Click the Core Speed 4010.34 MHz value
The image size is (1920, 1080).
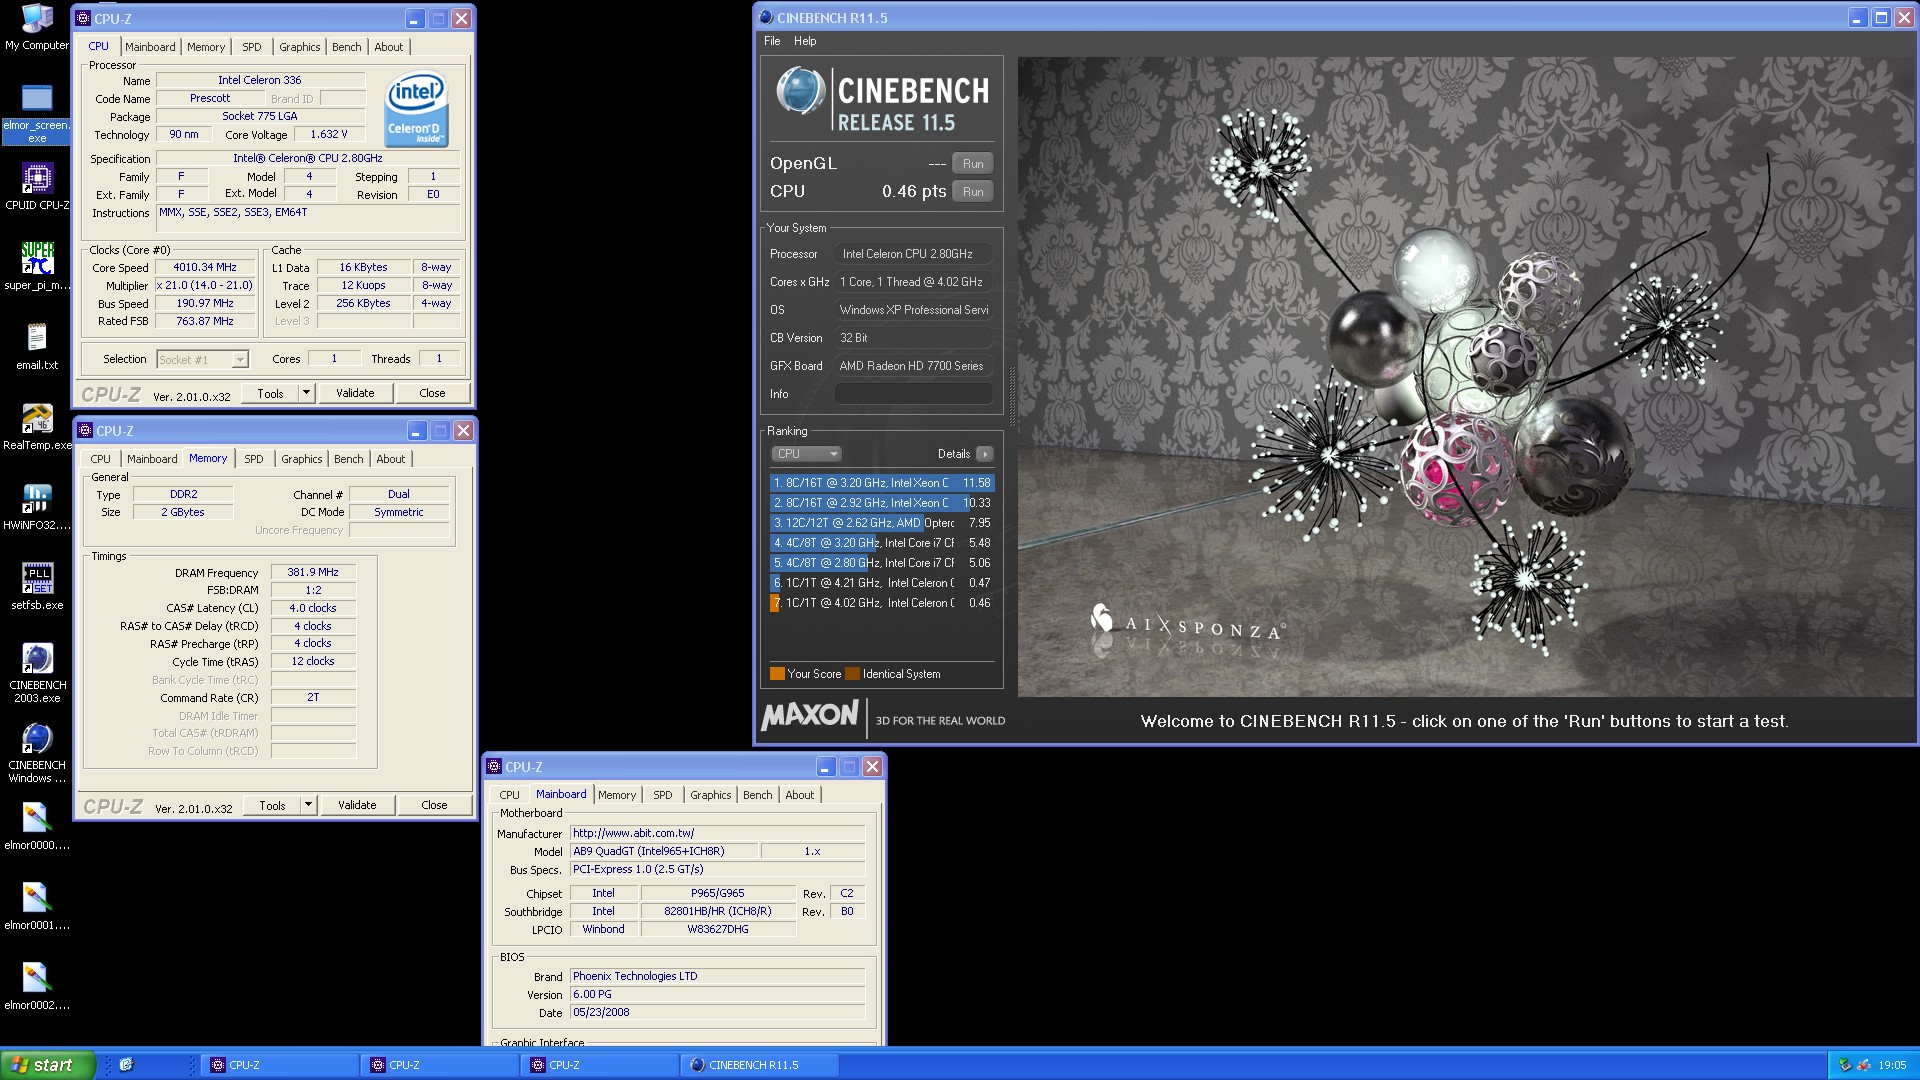(205, 268)
